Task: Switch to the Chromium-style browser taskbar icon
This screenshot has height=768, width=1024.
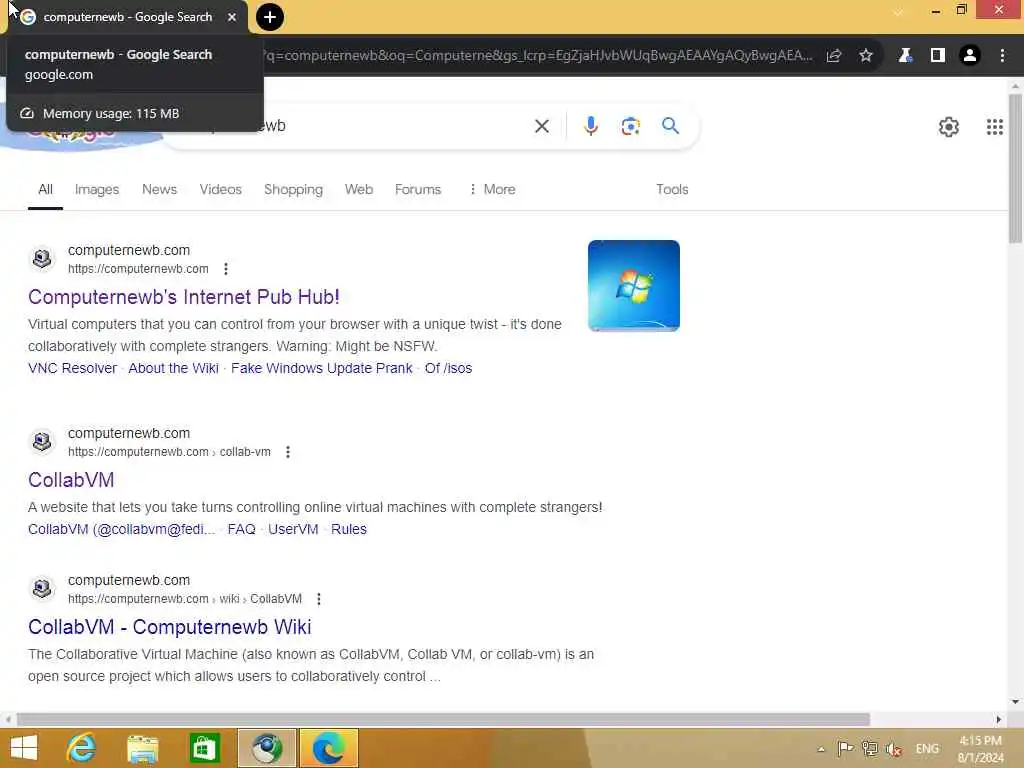Action: click(266, 748)
